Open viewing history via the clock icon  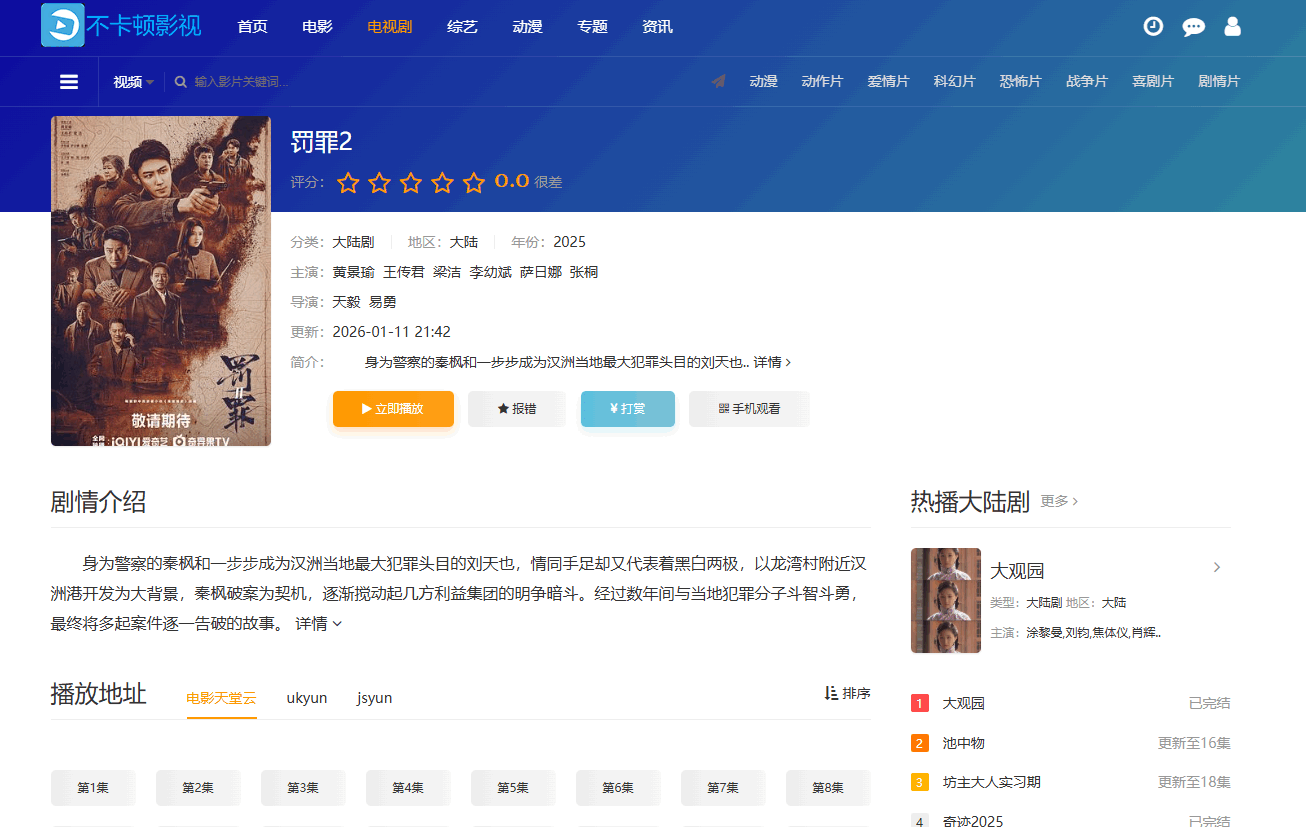(x=1153, y=27)
